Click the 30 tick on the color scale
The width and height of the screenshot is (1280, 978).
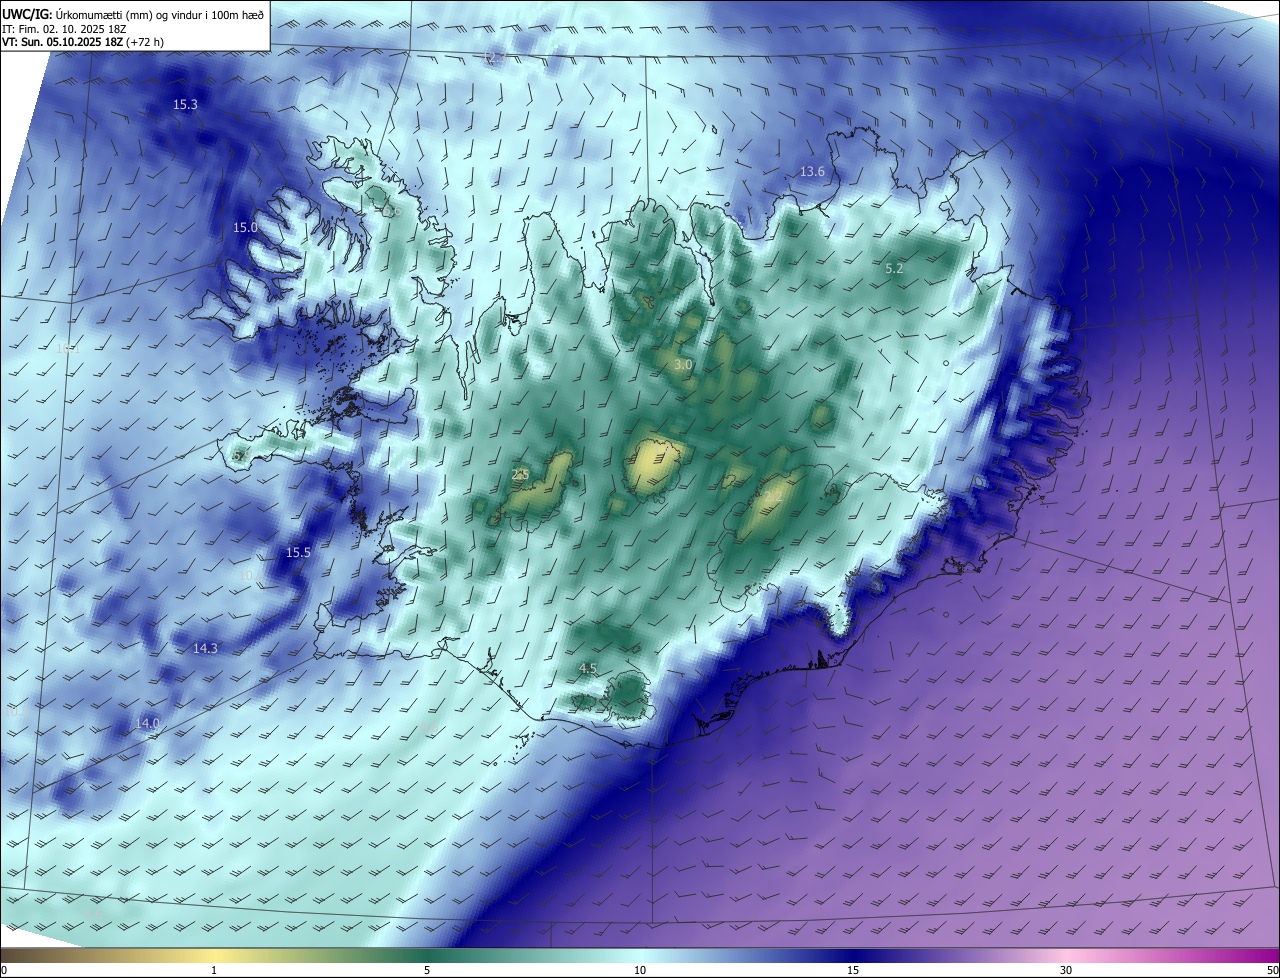point(1066,971)
